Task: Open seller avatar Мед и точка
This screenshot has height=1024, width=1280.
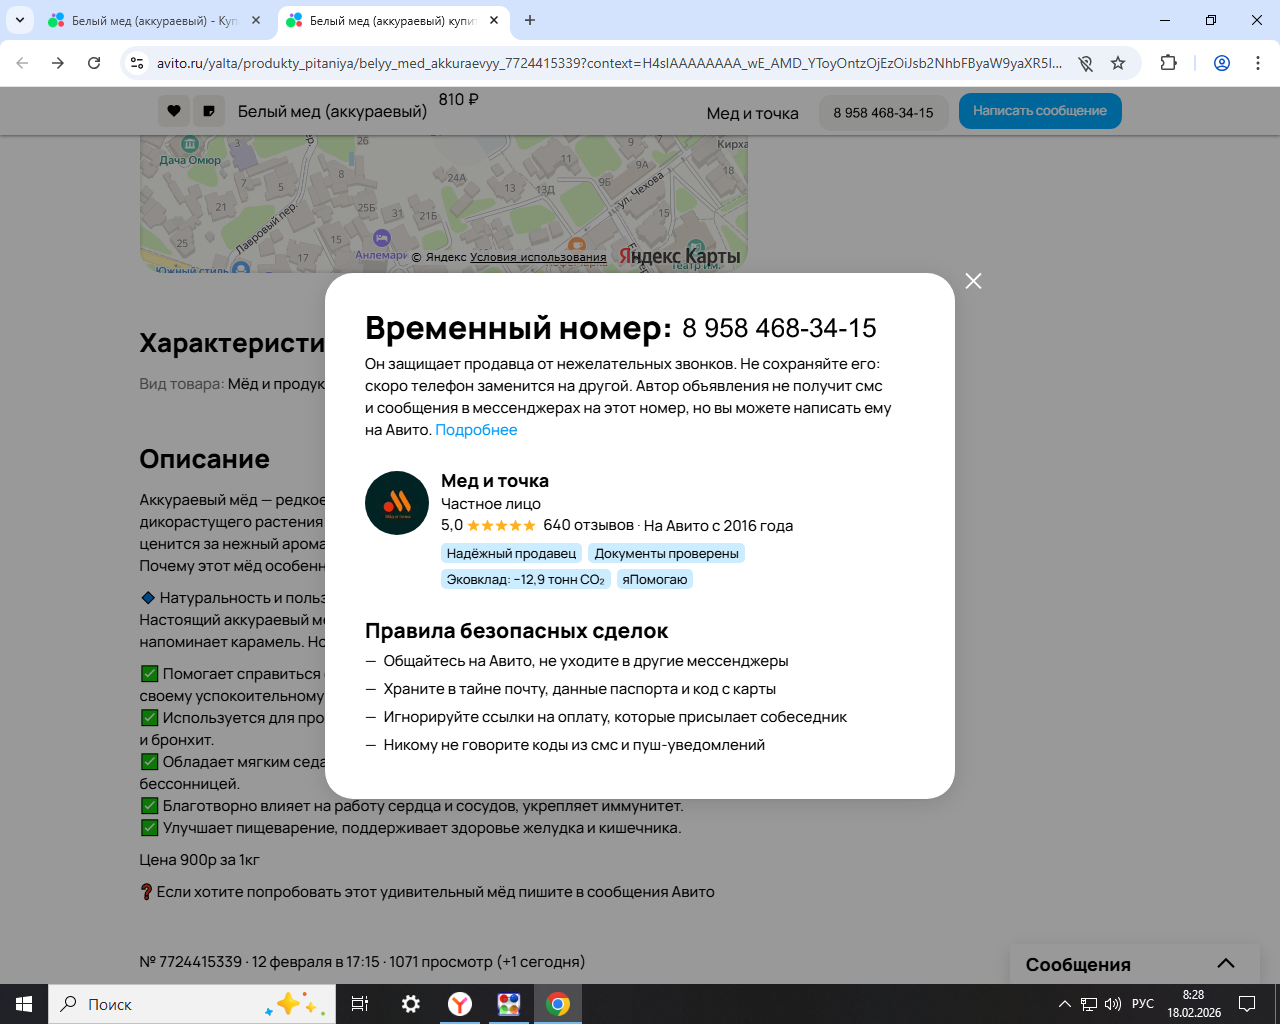Action: tap(397, 503)
